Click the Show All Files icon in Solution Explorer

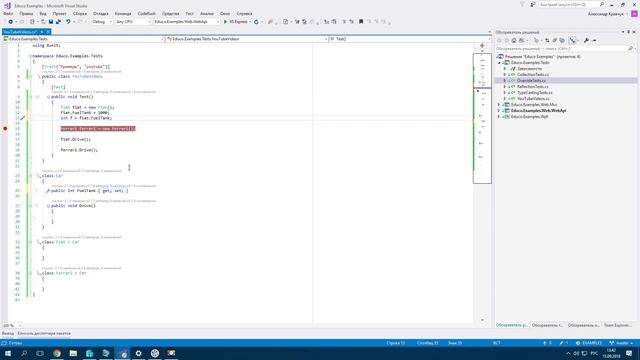pyautogui.click(x=562, y=40)
